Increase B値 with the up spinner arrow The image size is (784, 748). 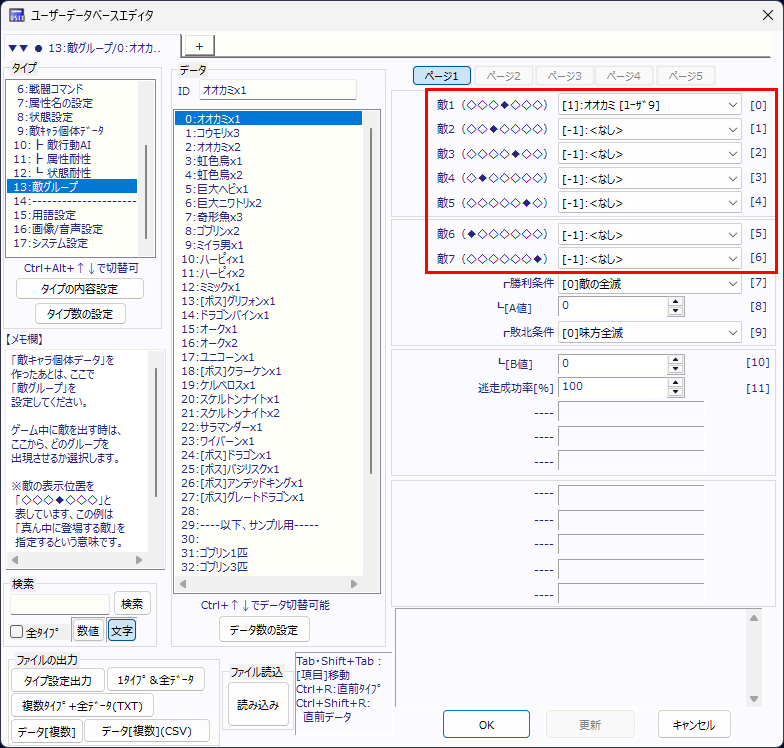coord(675,358)
